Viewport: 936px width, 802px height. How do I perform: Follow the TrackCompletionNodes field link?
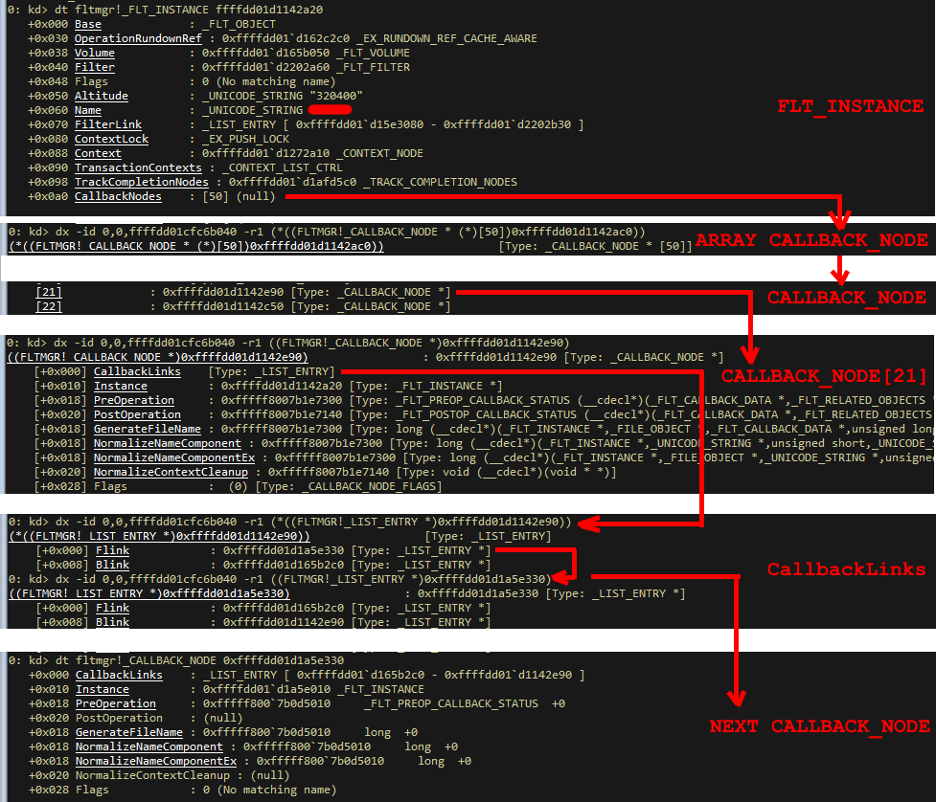pyautogui.click(x=141, y=182)
